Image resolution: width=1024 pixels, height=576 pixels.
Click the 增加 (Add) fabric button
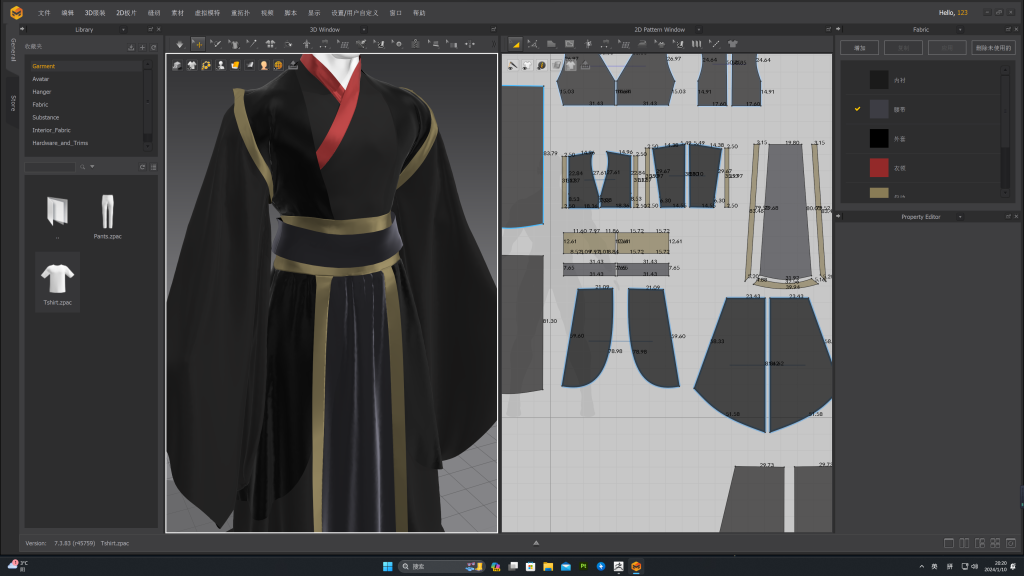click(x=859, y=48)
